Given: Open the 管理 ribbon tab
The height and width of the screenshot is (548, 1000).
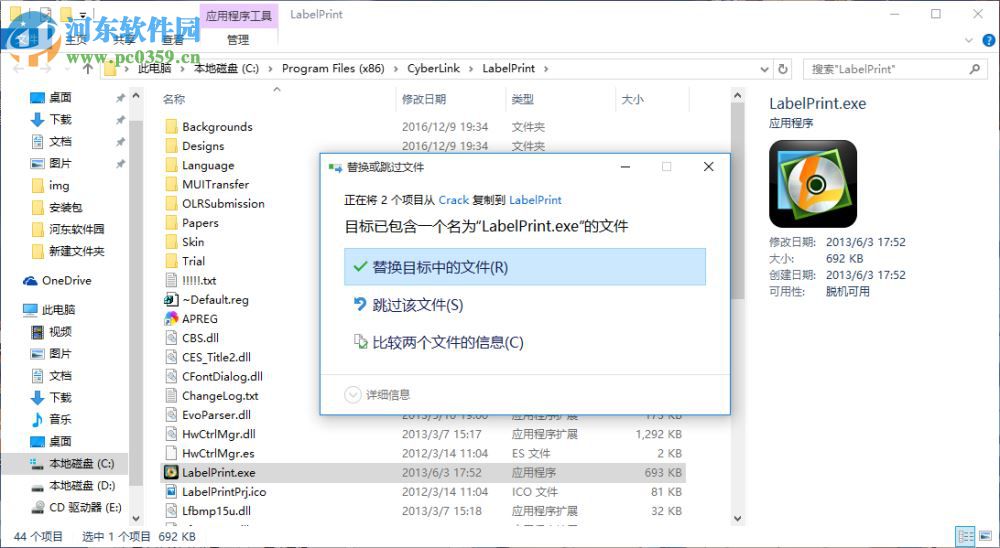Looking at the screenshot, I should (x=238, y=40).
